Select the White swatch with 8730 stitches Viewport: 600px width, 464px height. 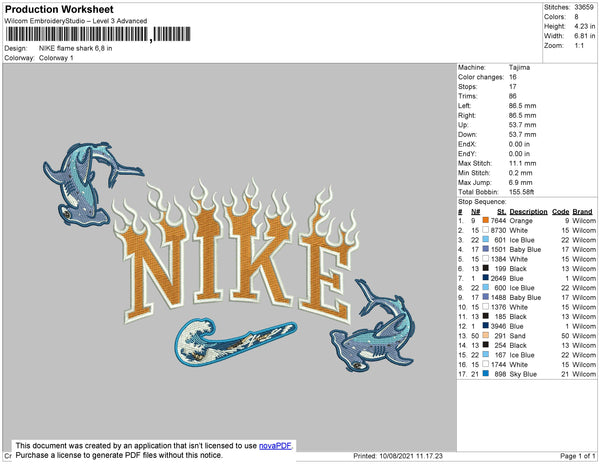tap(486, 230)
